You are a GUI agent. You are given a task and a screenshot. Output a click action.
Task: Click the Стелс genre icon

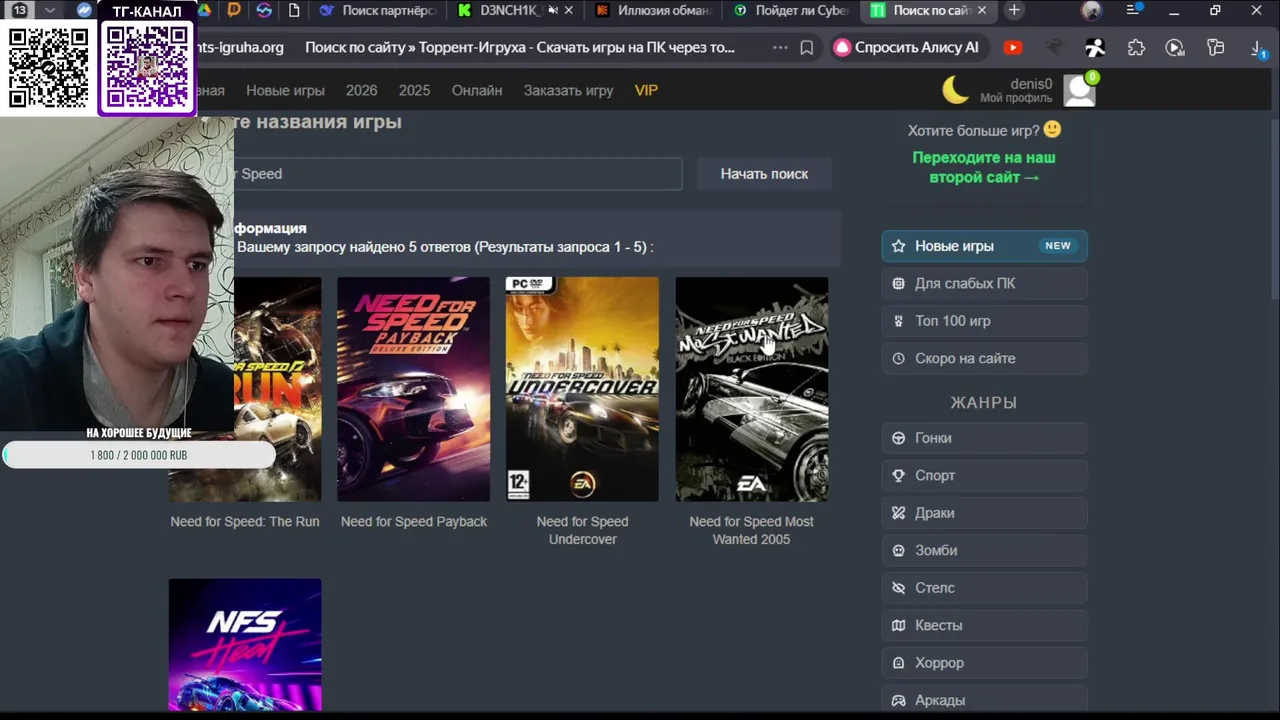pos(898,588)
